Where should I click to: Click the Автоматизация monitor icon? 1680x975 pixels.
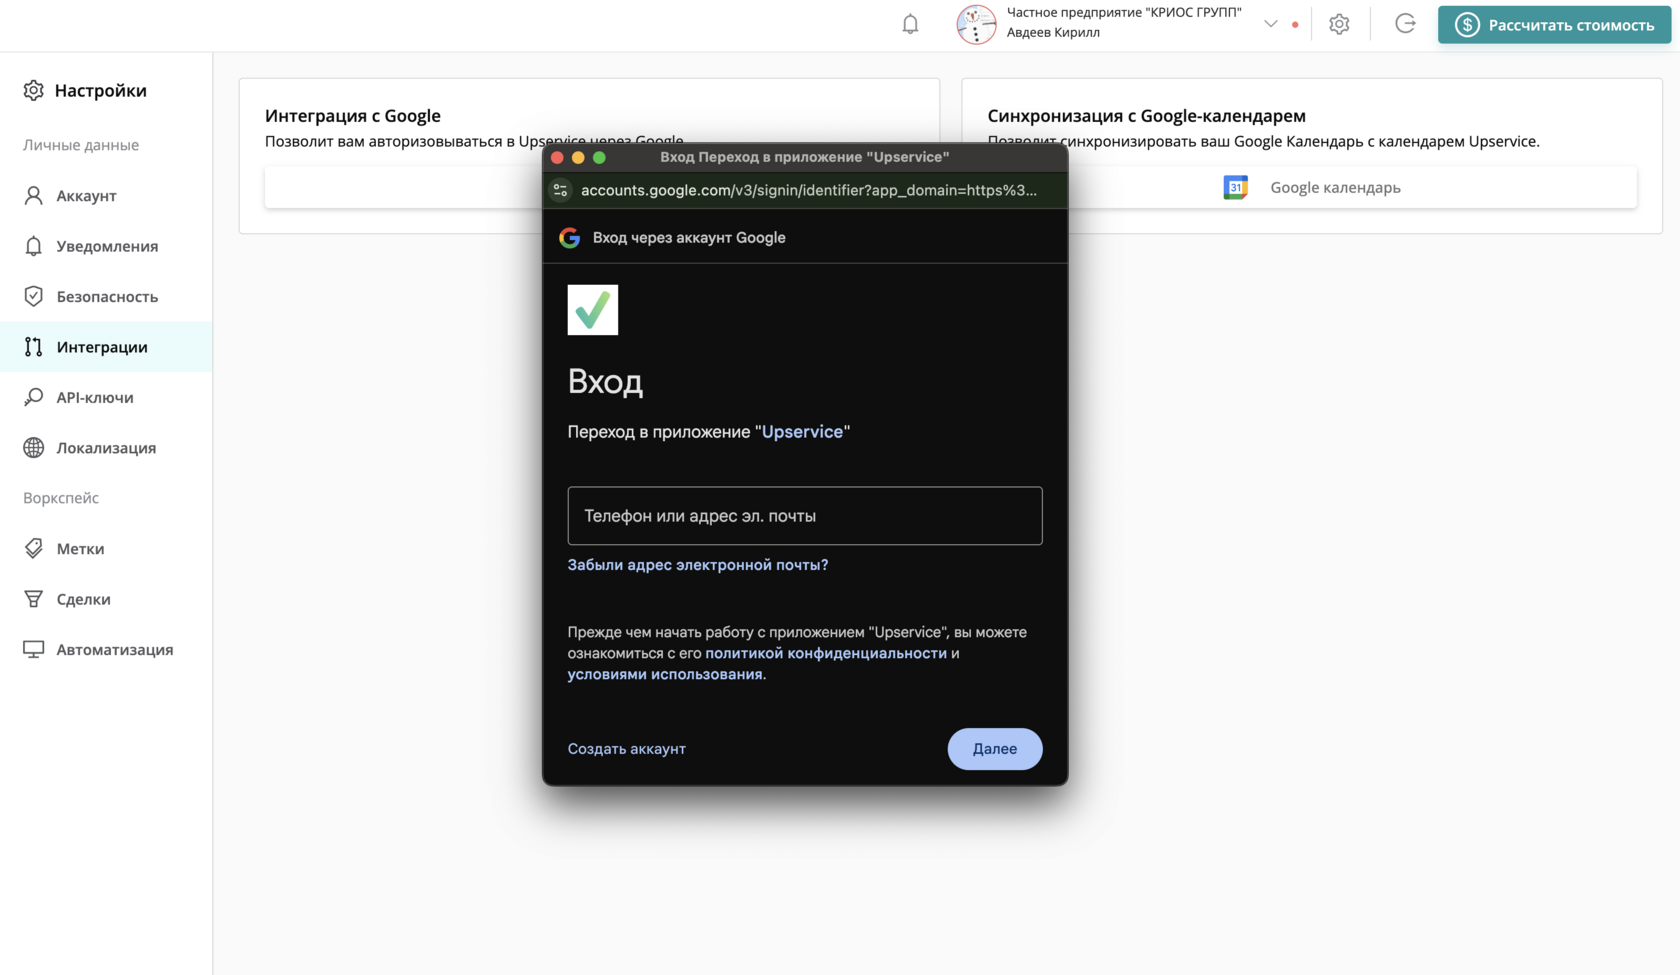[x=34, y=649]
